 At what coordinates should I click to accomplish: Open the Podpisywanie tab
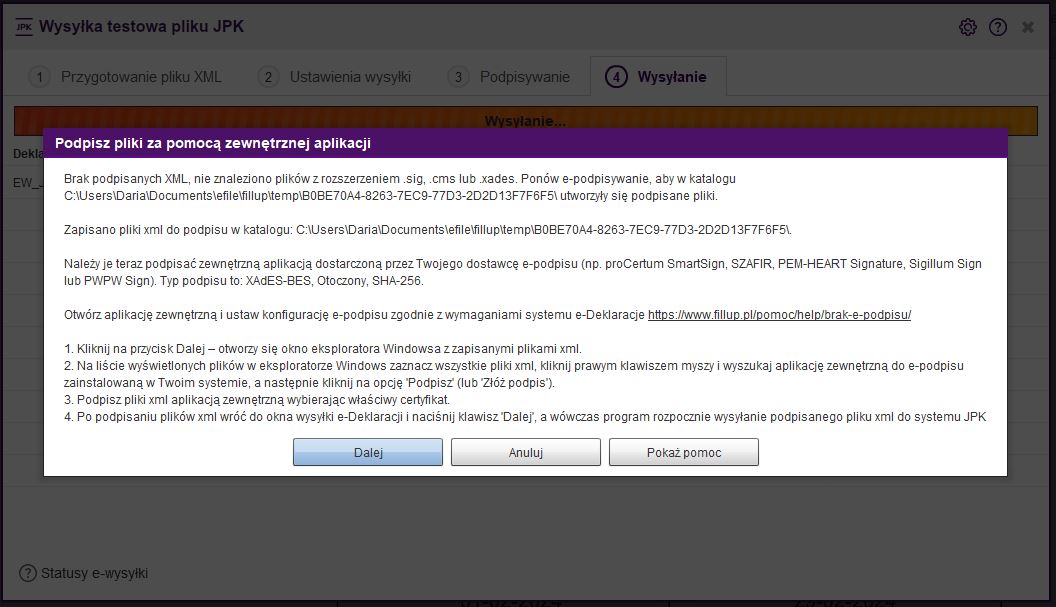524,77
